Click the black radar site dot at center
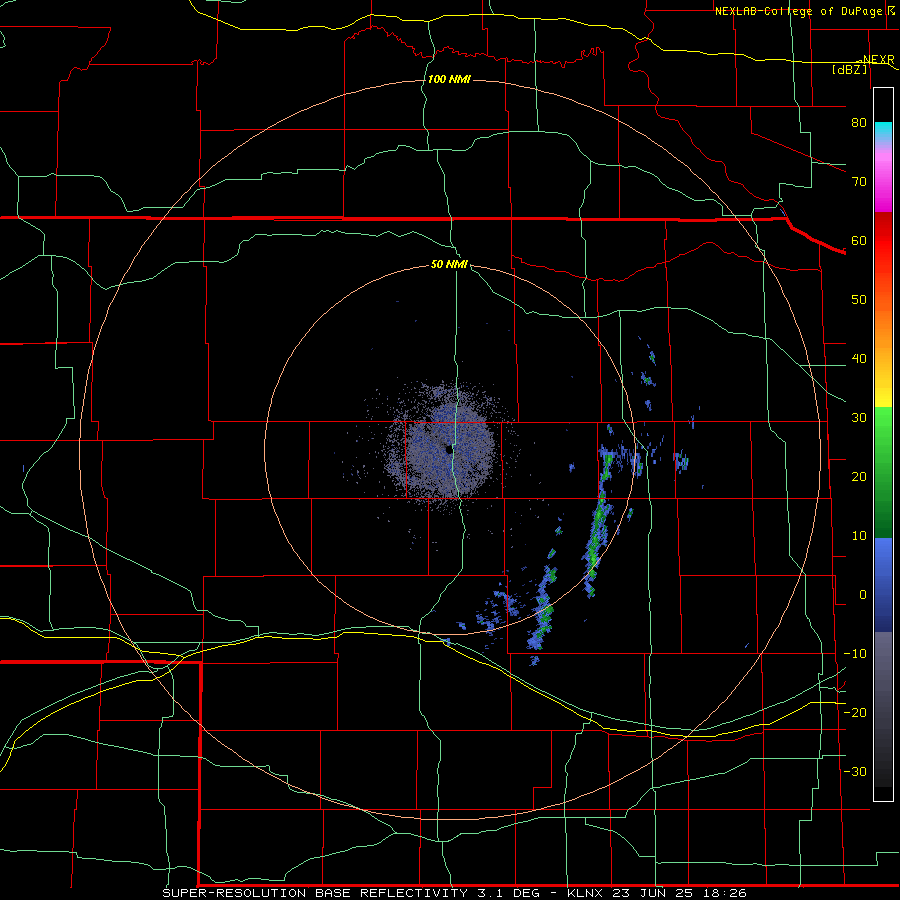This screenshot has width=900, height=900. (x=448, y=449)
